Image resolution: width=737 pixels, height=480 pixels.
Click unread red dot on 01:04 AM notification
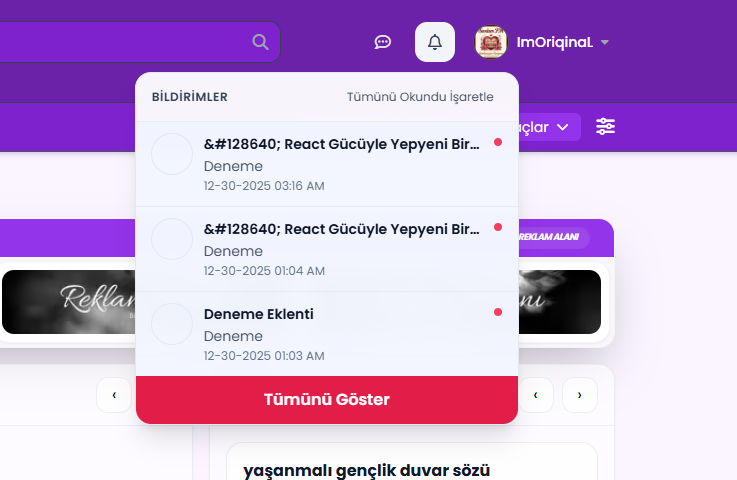tap(498, 228)
